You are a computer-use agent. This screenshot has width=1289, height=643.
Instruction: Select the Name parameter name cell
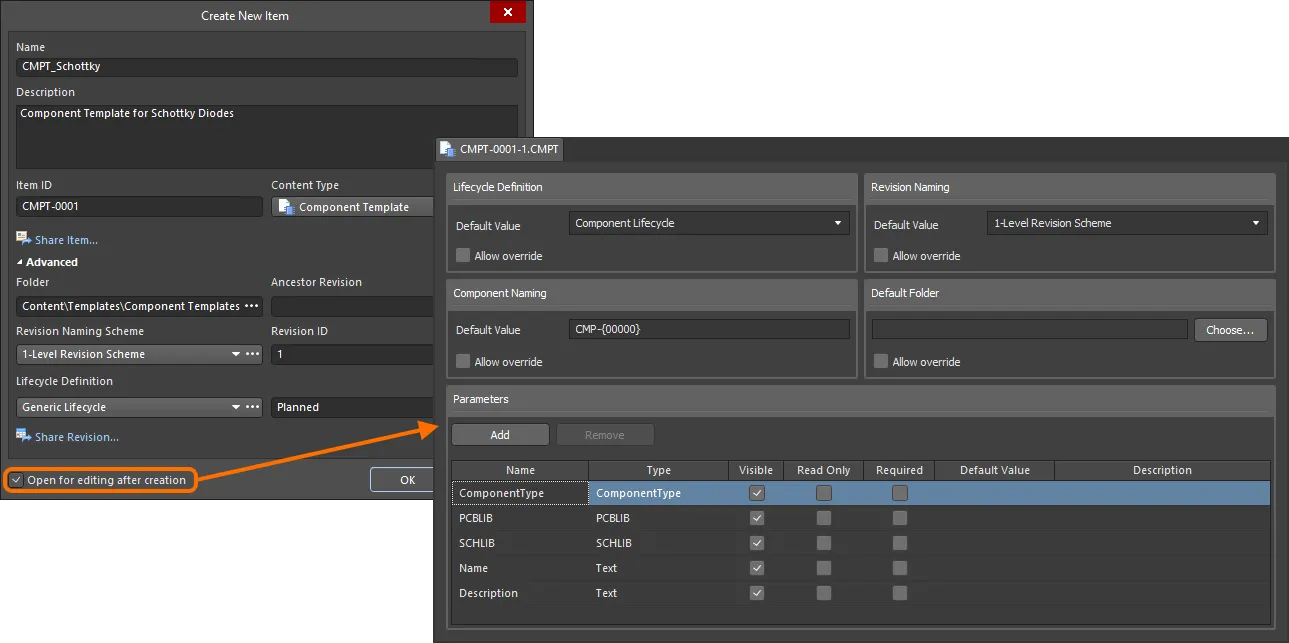click(x=520, y=568)
